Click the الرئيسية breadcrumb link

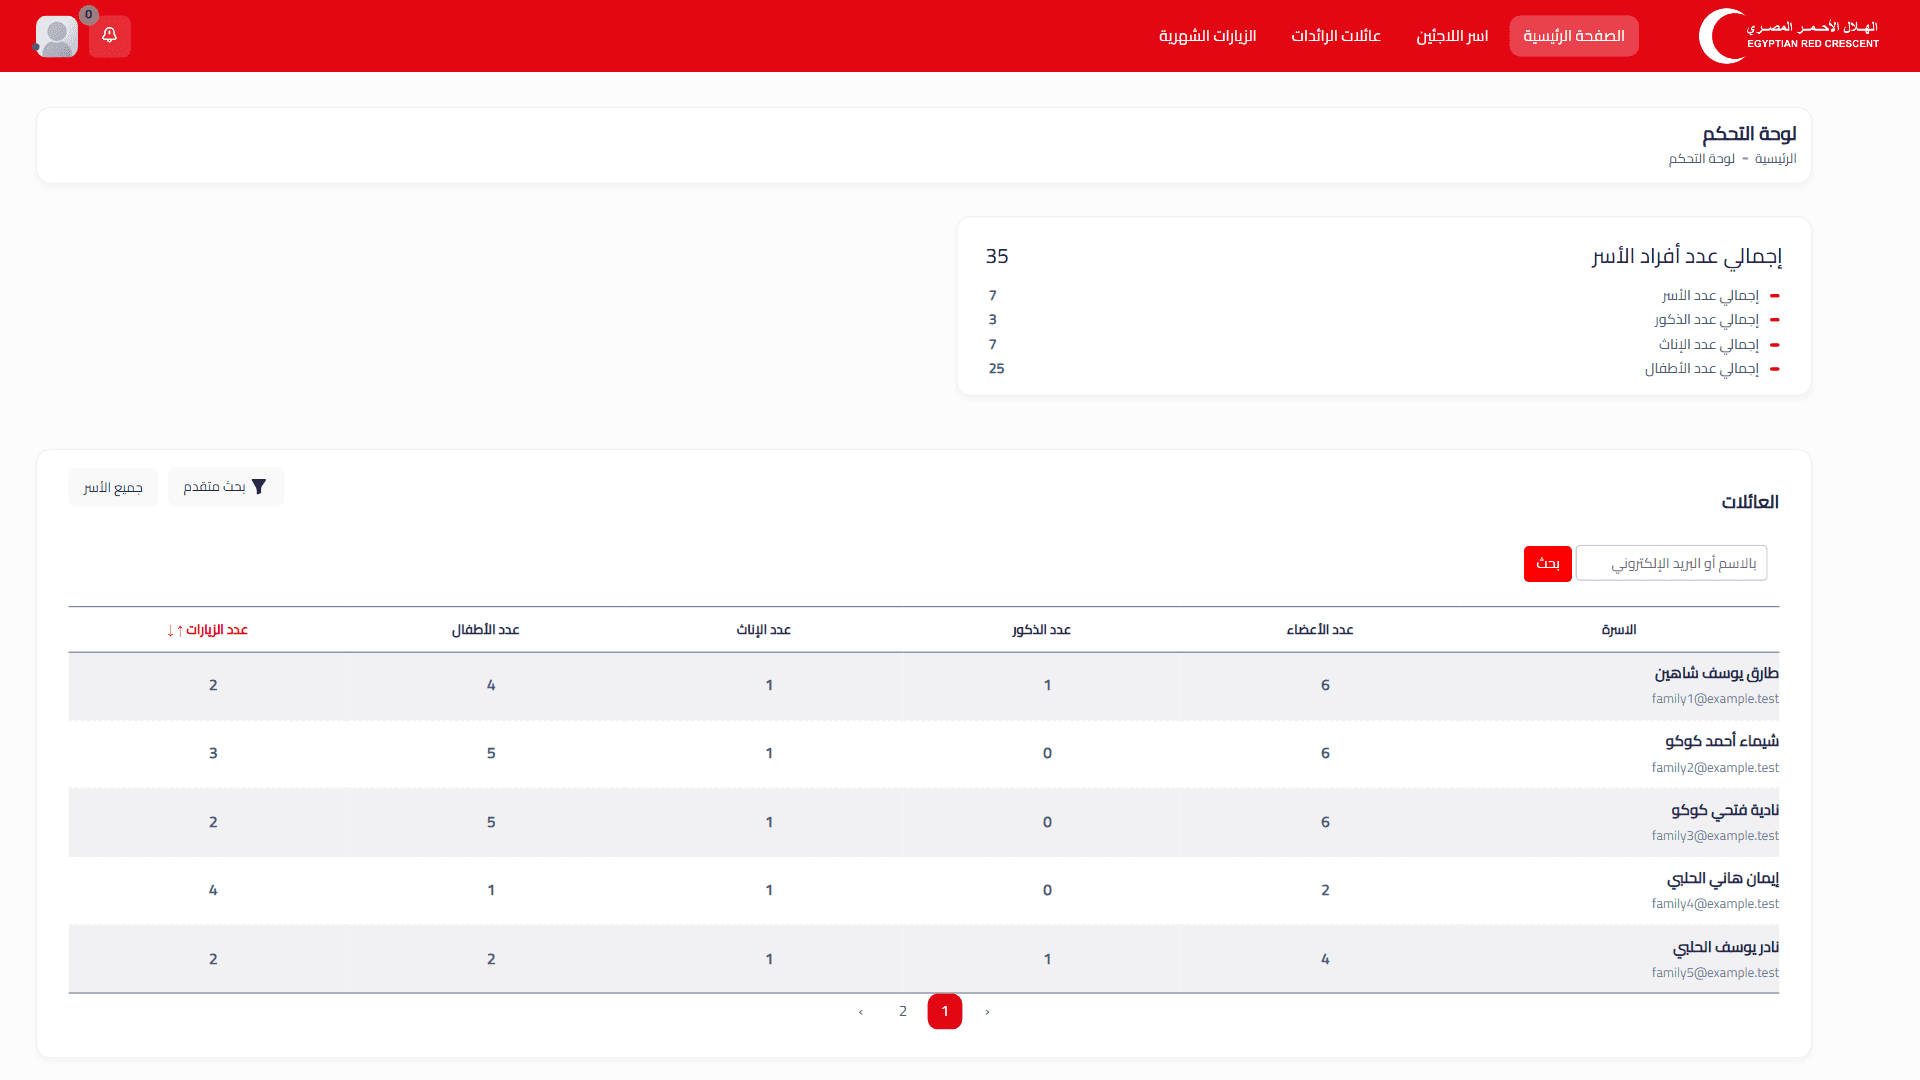point(1776,159)
